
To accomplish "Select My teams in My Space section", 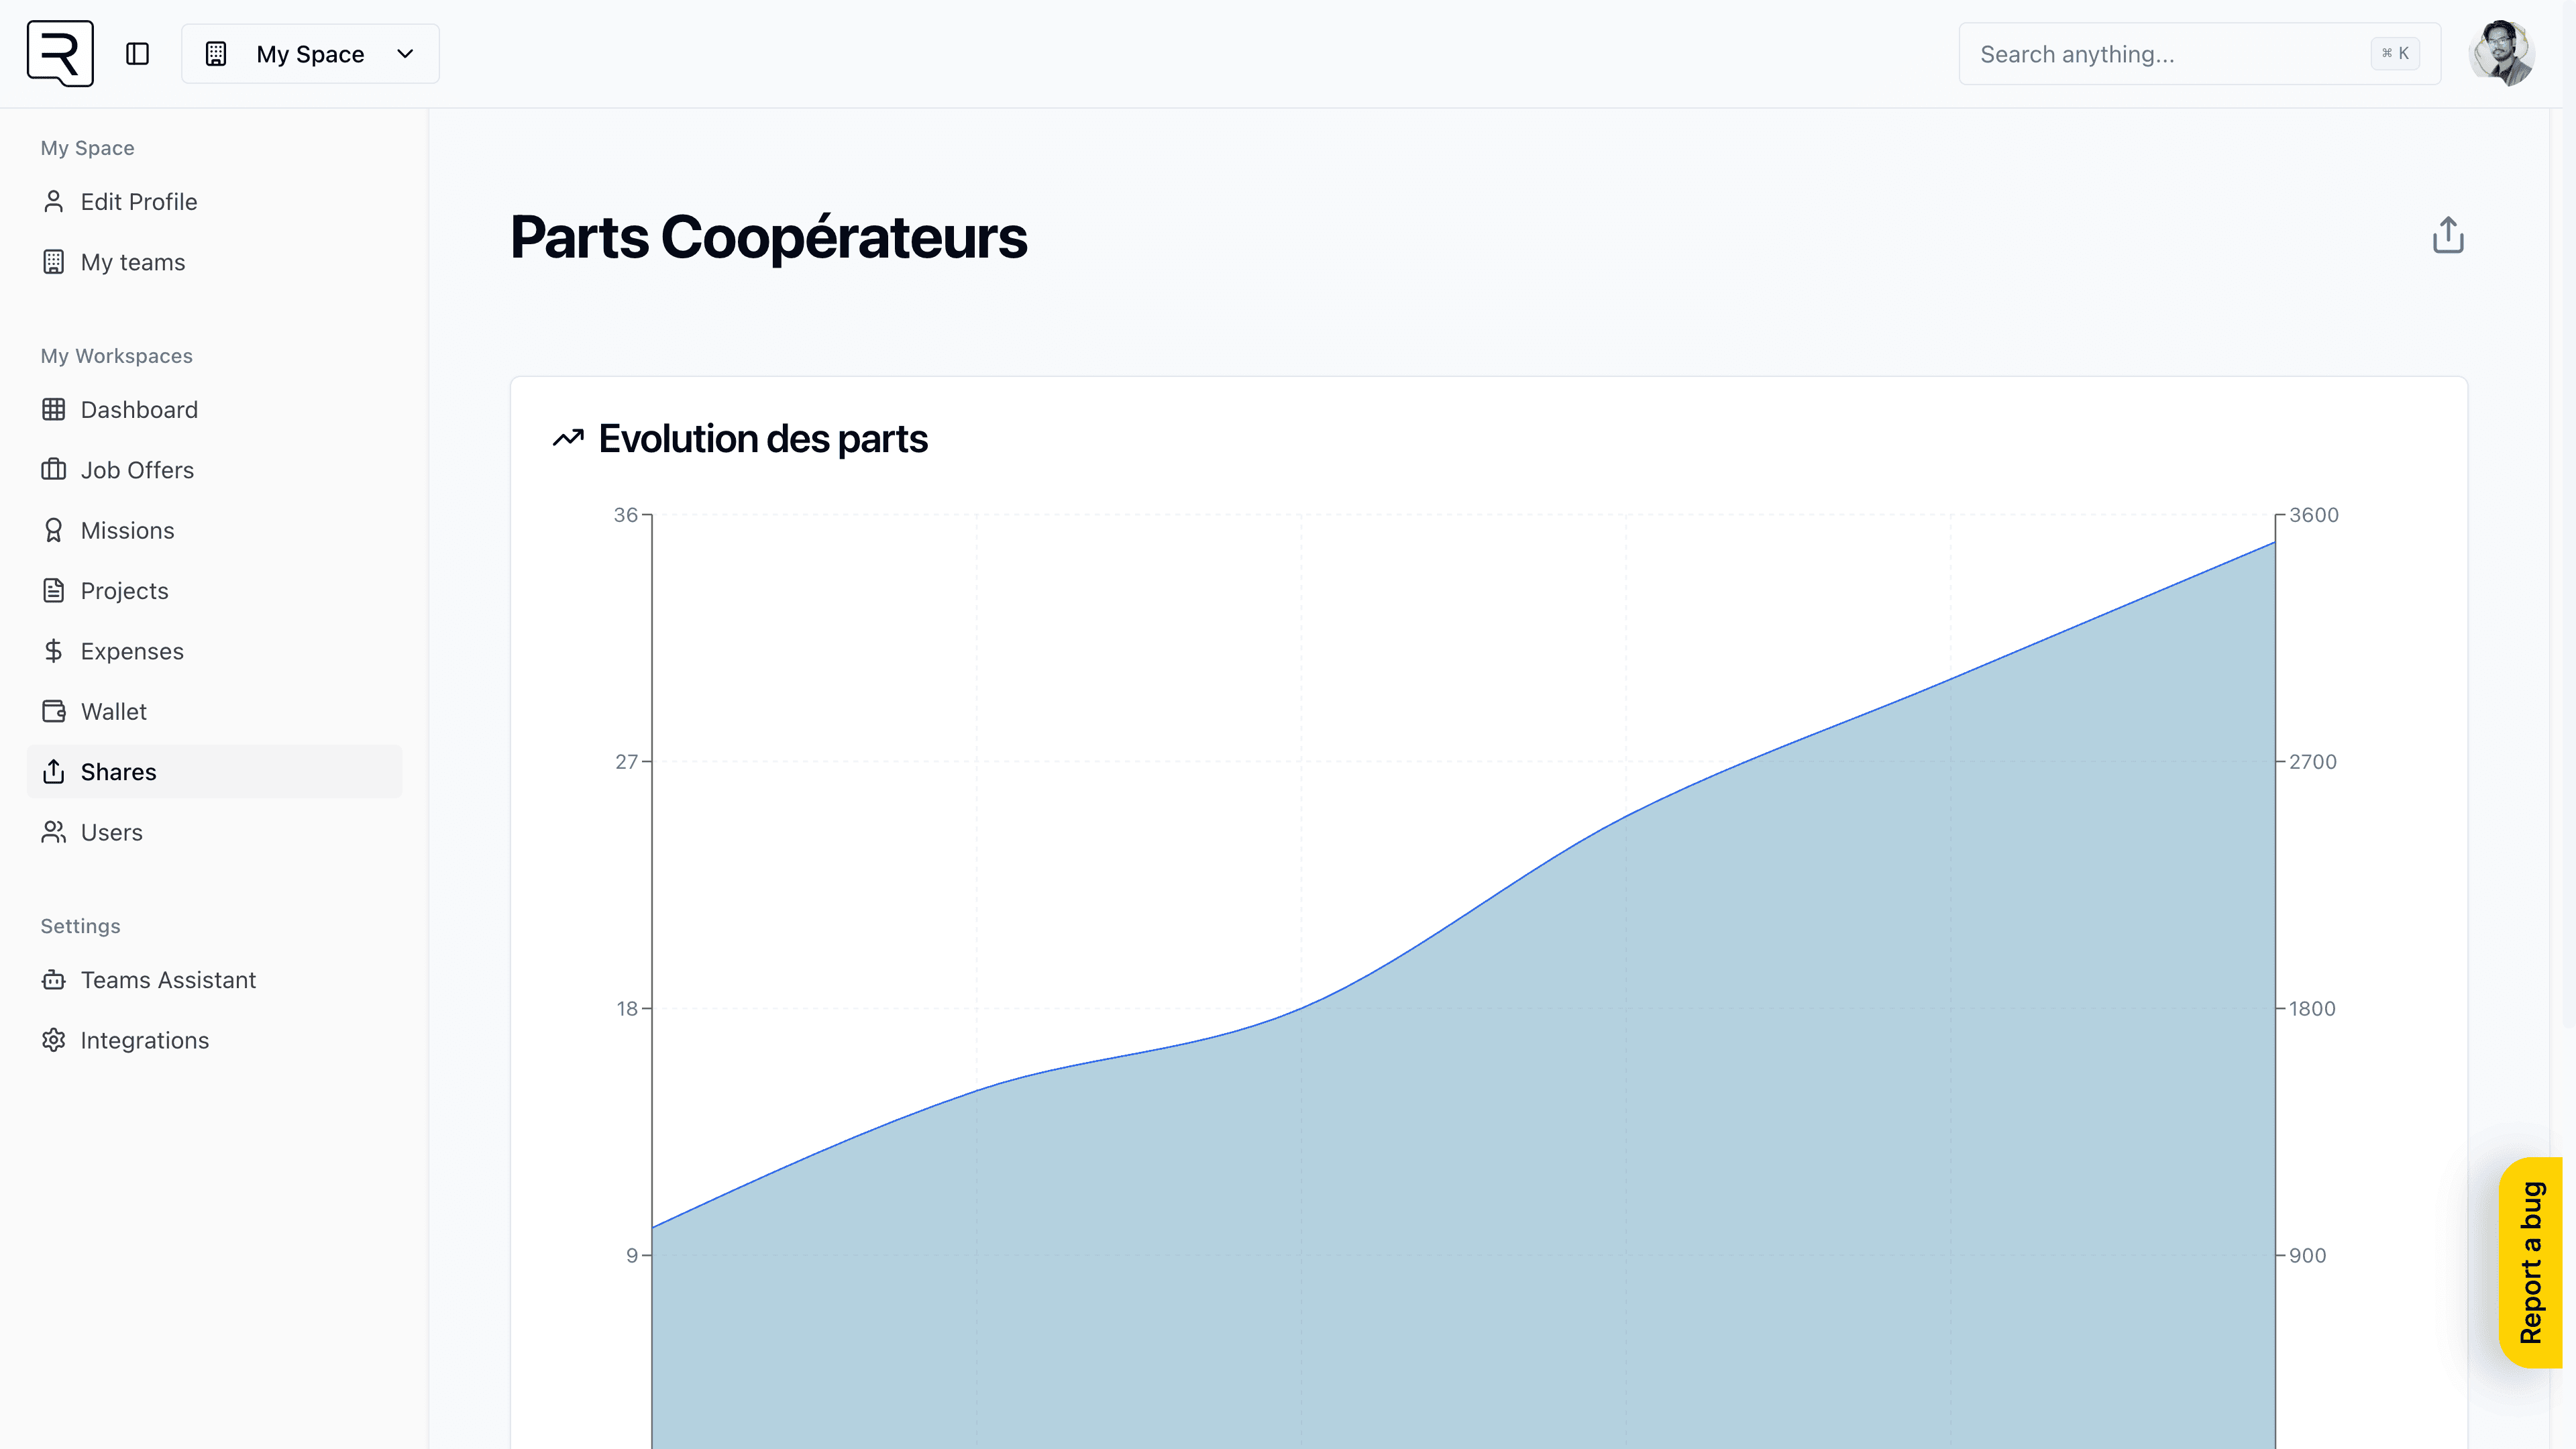I will 133,262.
